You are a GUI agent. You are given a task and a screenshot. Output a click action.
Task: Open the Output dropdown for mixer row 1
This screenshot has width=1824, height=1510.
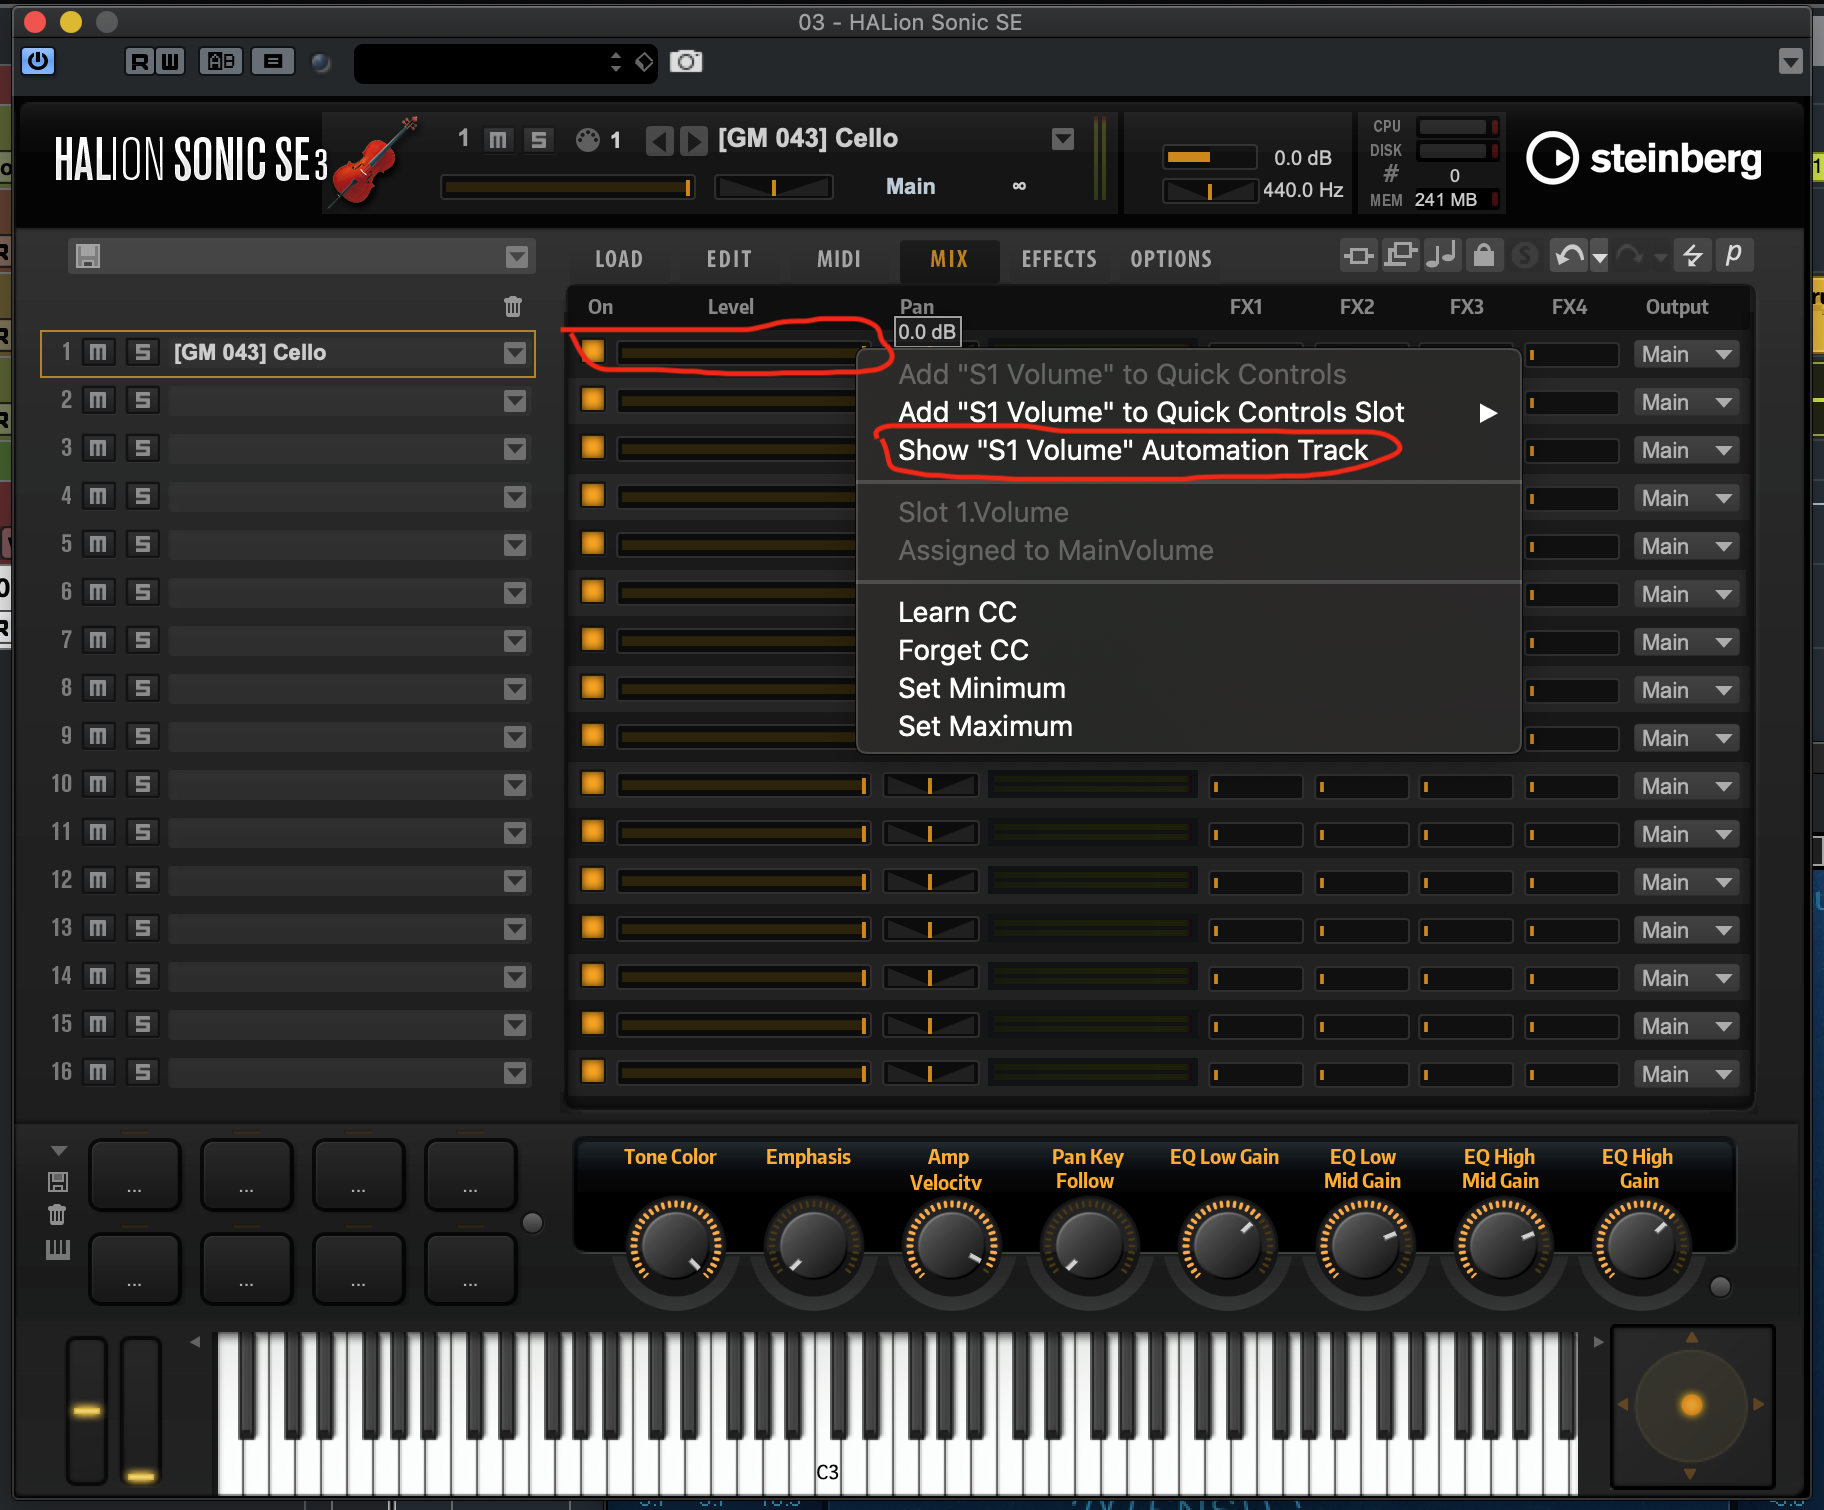[1688, 354]
